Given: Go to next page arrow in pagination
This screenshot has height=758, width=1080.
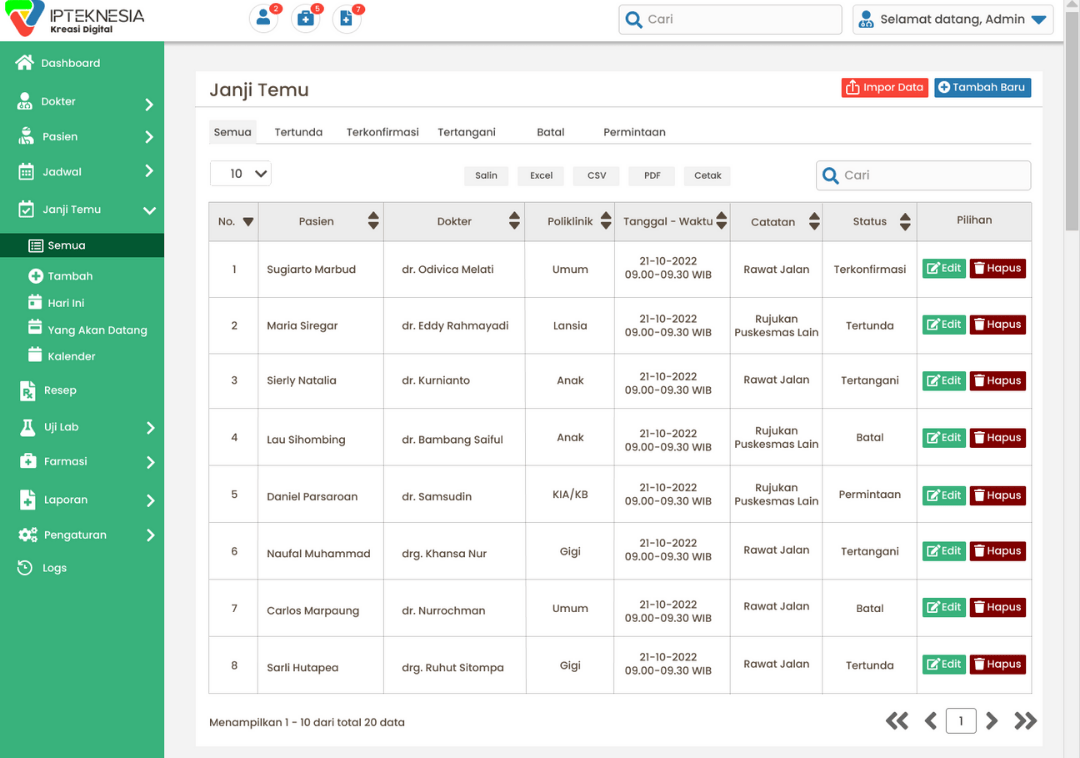Looking at the screenshot, I should 992,721.
